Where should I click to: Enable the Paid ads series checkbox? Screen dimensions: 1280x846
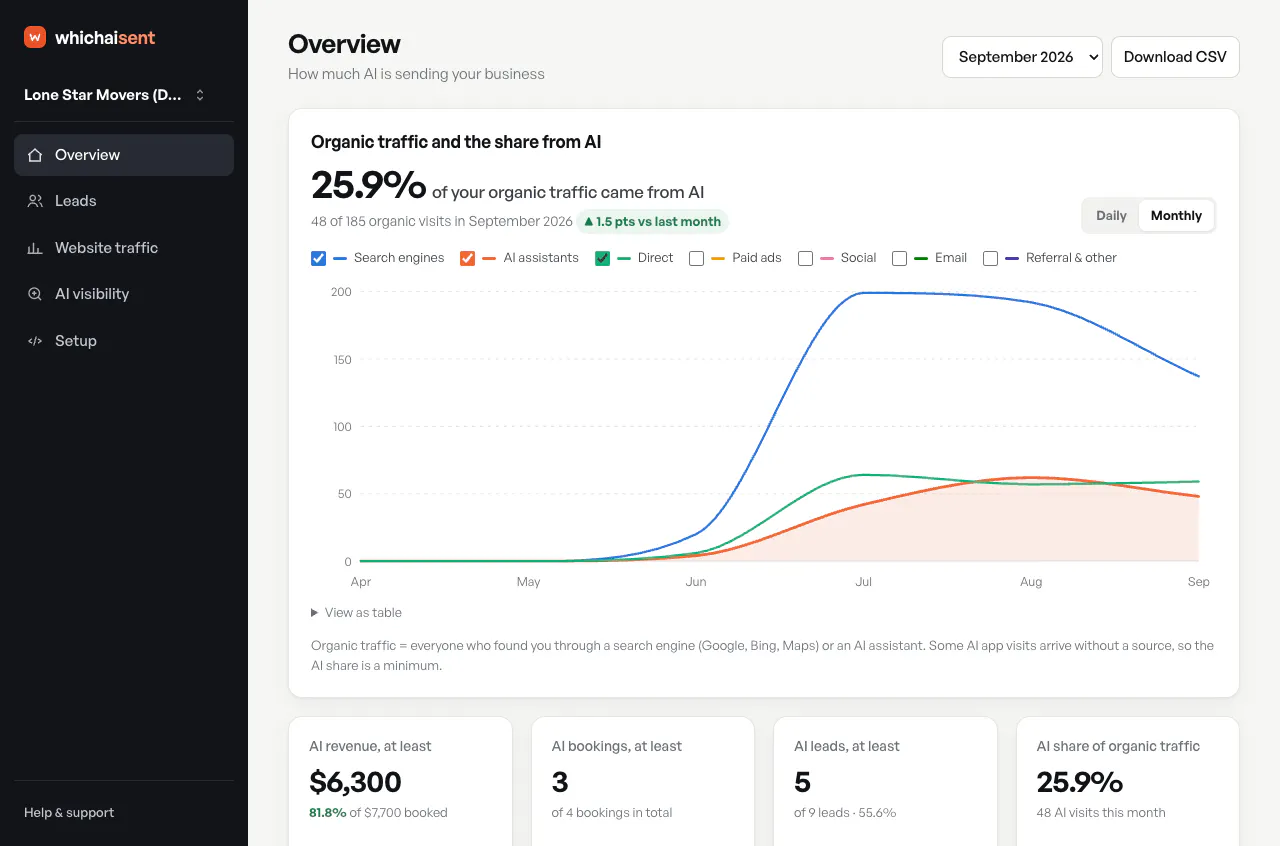coord(697,258)
